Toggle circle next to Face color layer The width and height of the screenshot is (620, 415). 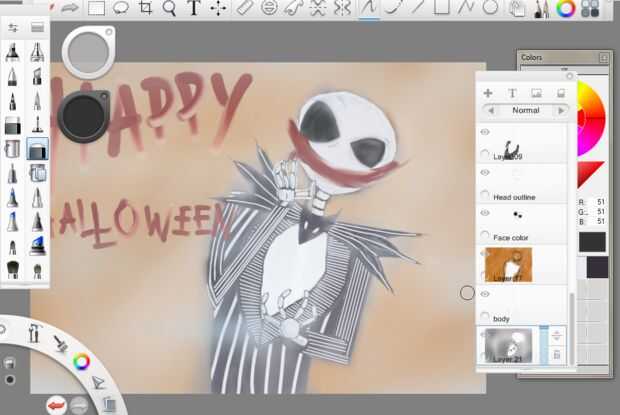point(485,236)
